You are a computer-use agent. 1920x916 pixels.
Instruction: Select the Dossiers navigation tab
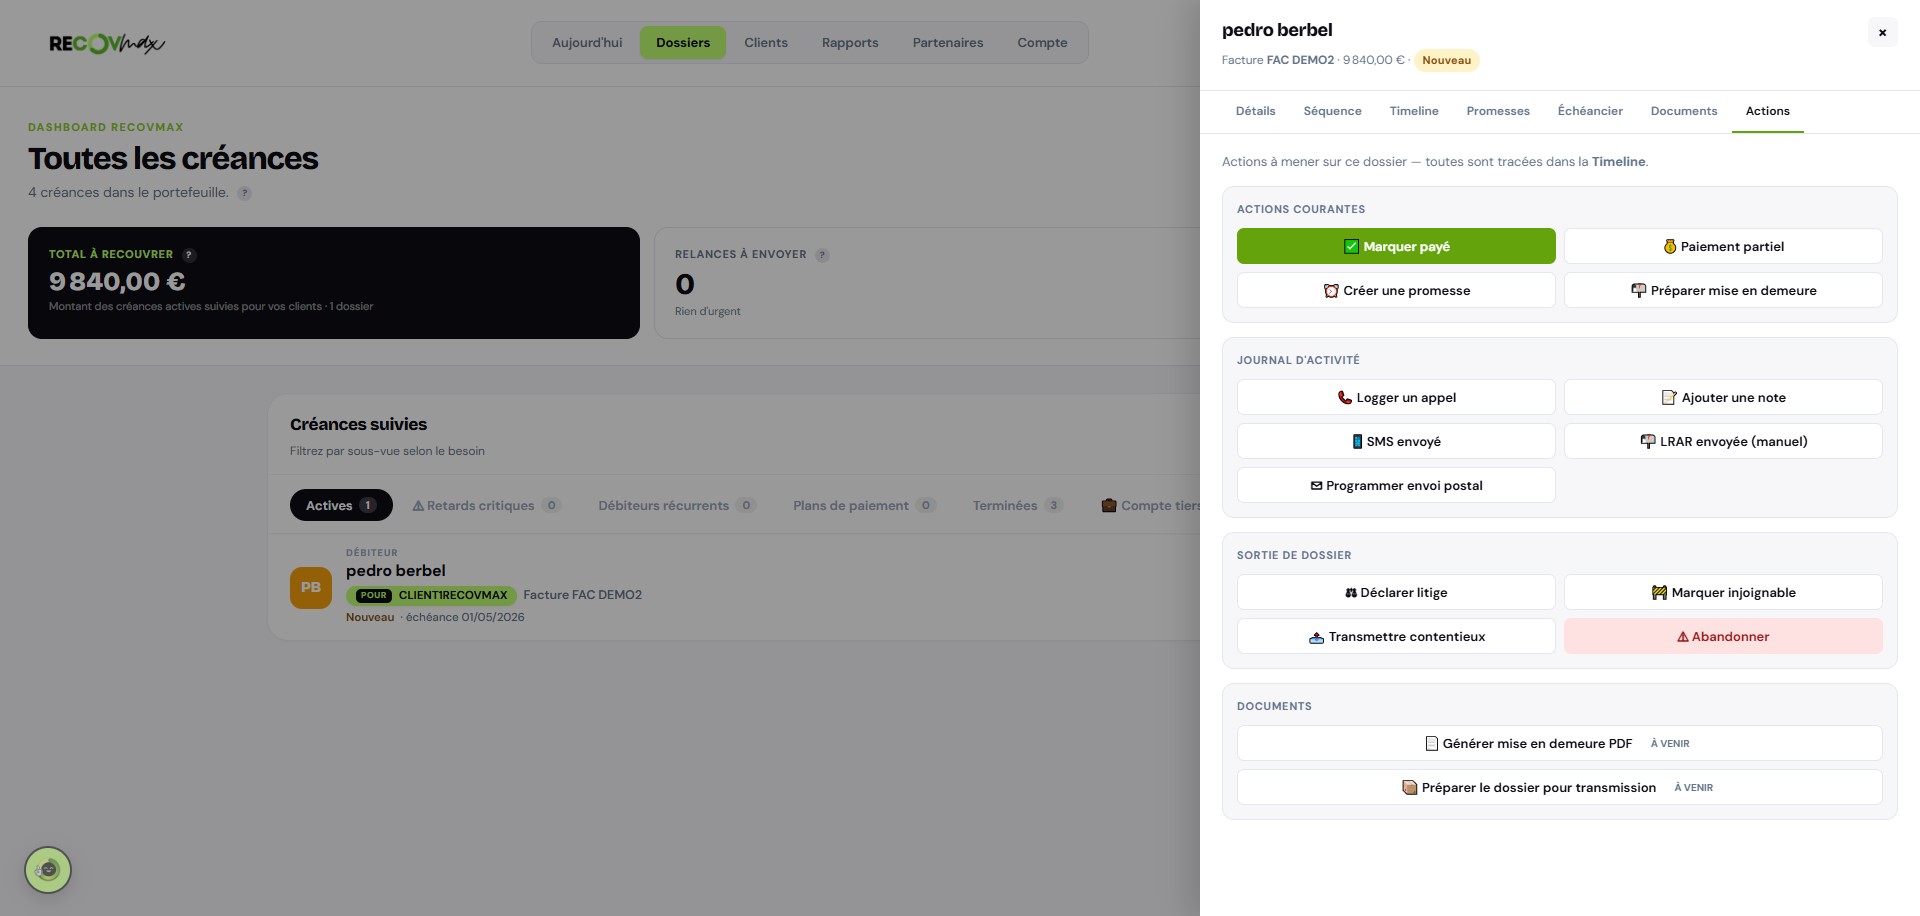tap(683, 43)
